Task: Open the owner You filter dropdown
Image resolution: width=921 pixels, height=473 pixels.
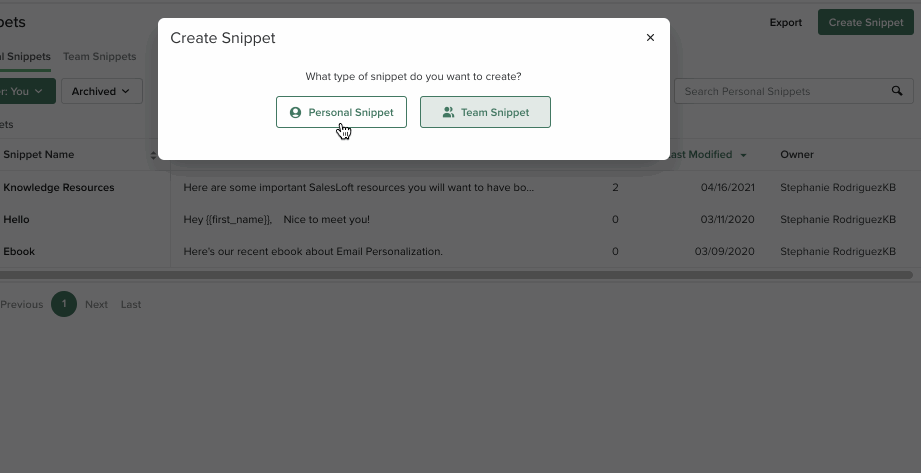Action: (x=24, y=91)
